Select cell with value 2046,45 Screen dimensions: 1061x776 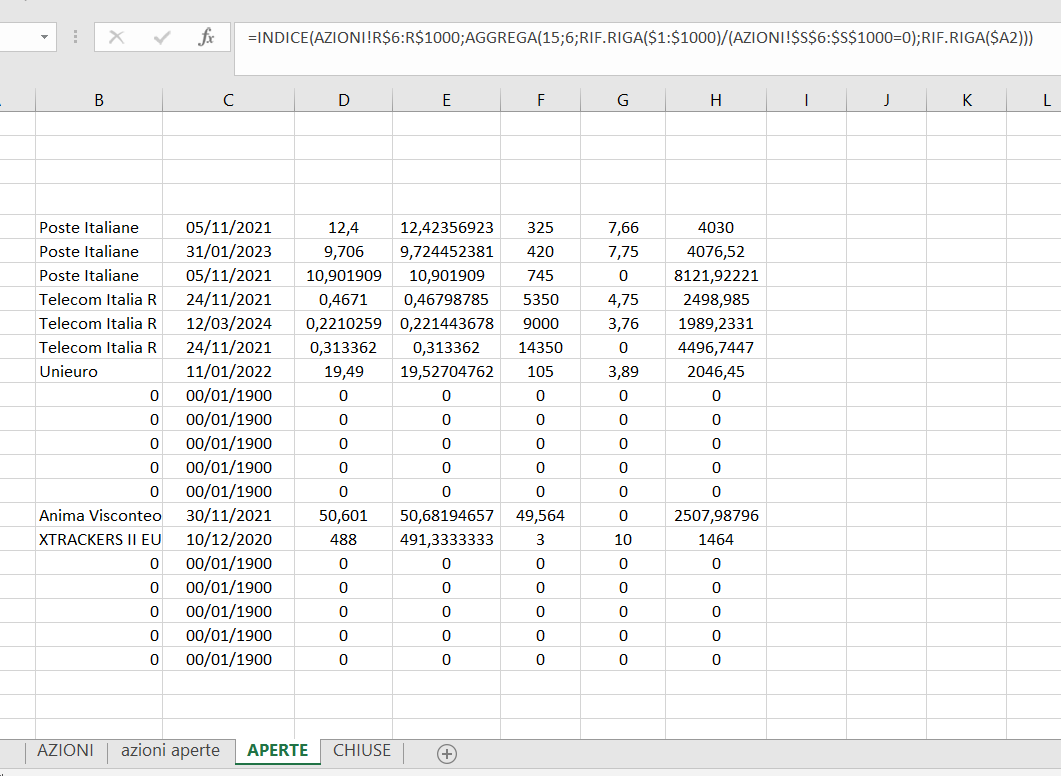click(716, 371)
